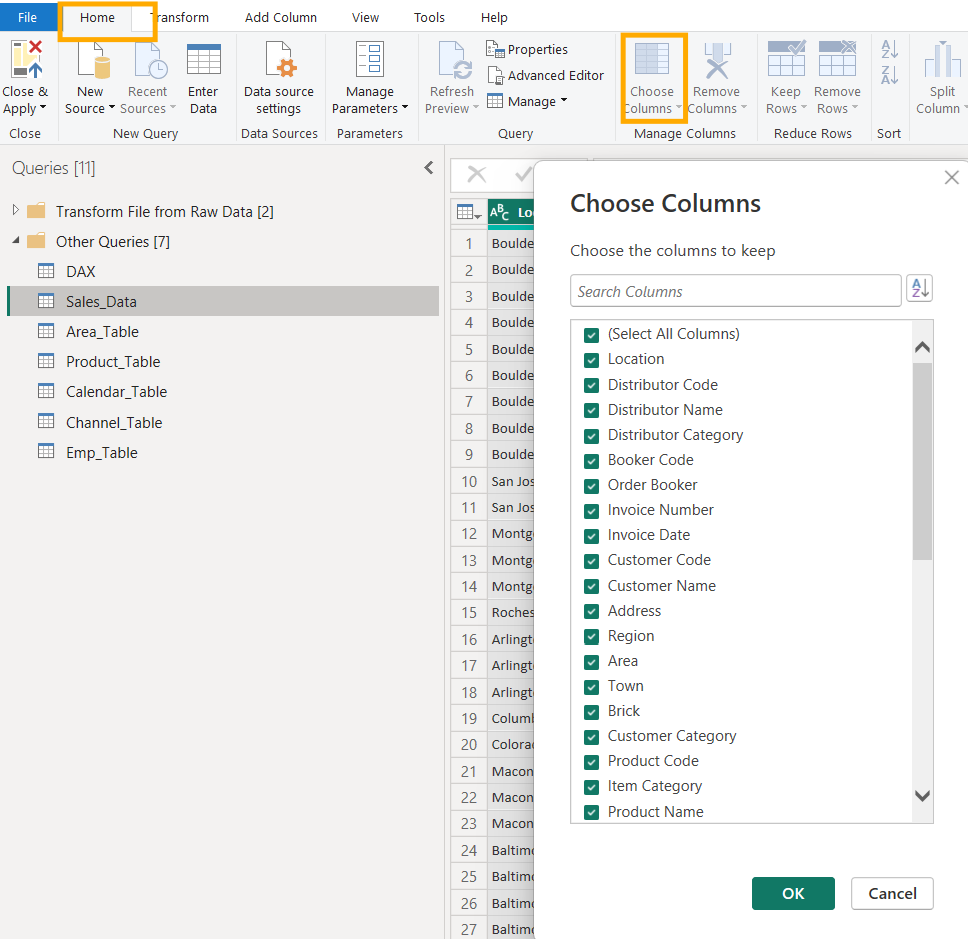The height and width of the screenshot is (939, 968).
Task: Select row number 10 in grid
Action: click(x=469, y=482)
